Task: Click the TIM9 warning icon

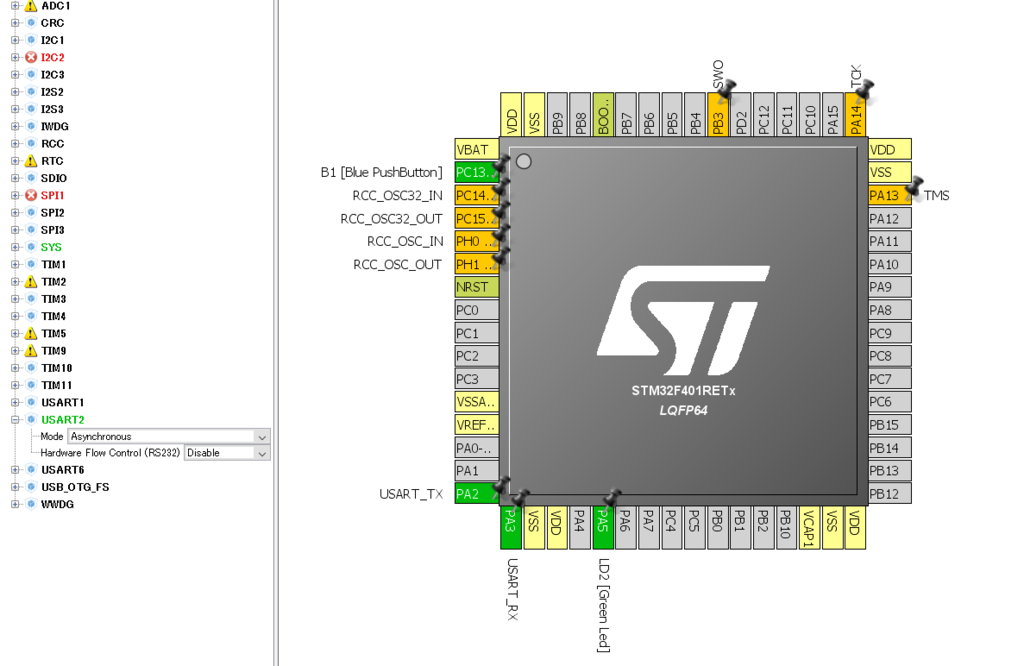Action: (31, 351)
